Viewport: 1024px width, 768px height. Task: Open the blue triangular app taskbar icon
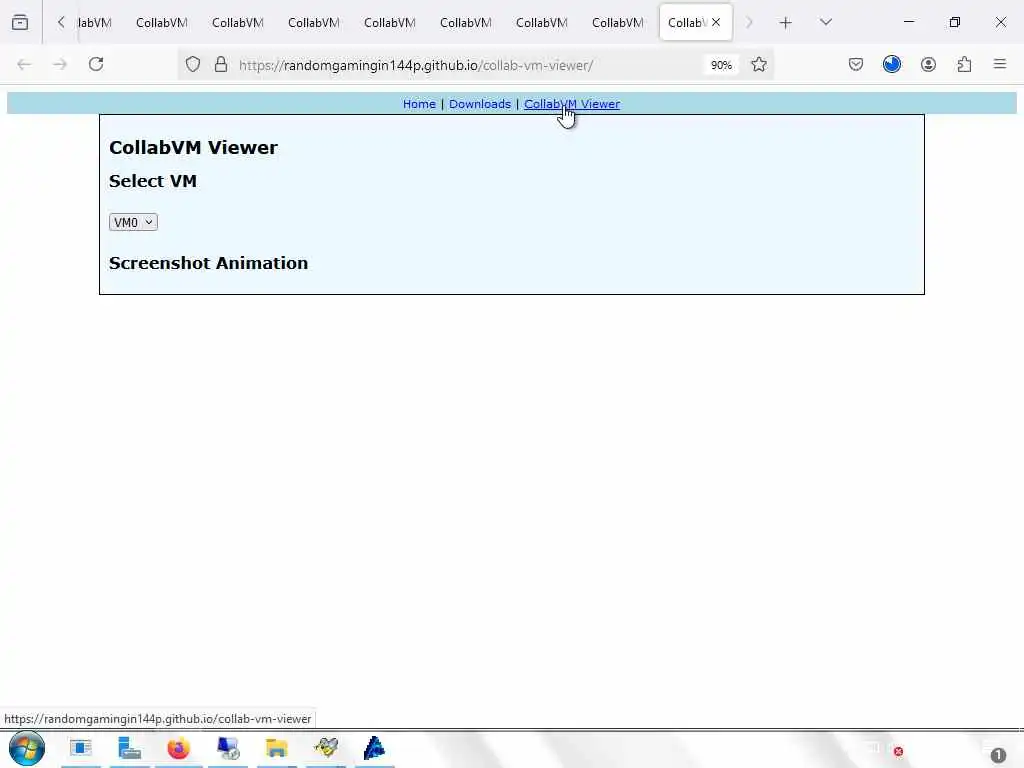374,748
